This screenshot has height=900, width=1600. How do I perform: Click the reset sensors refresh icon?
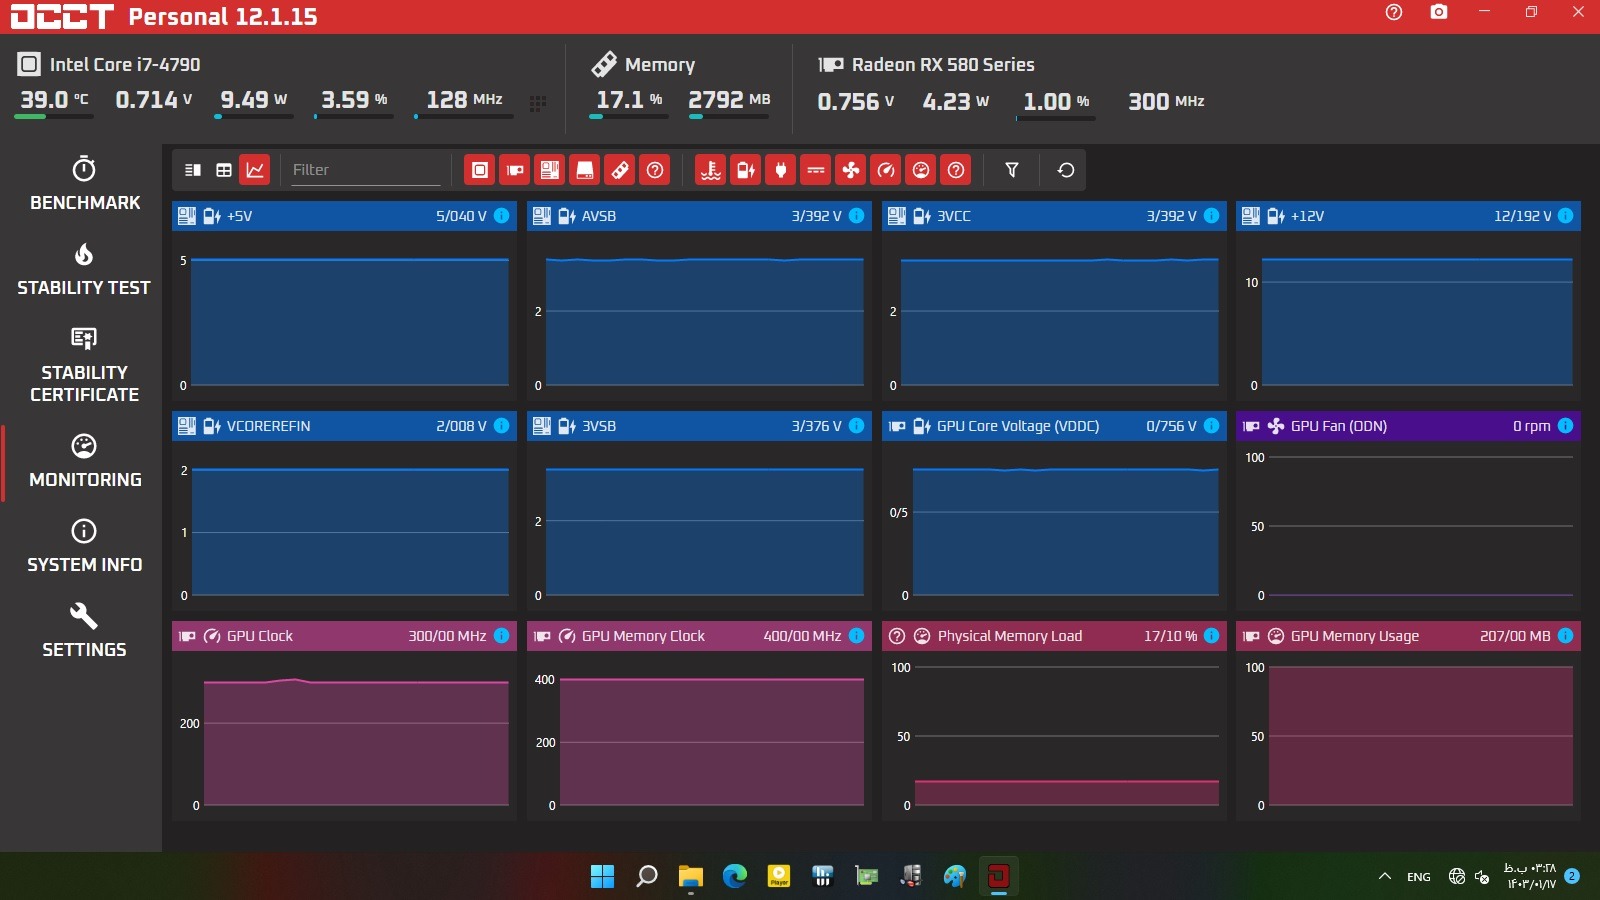1066,170
